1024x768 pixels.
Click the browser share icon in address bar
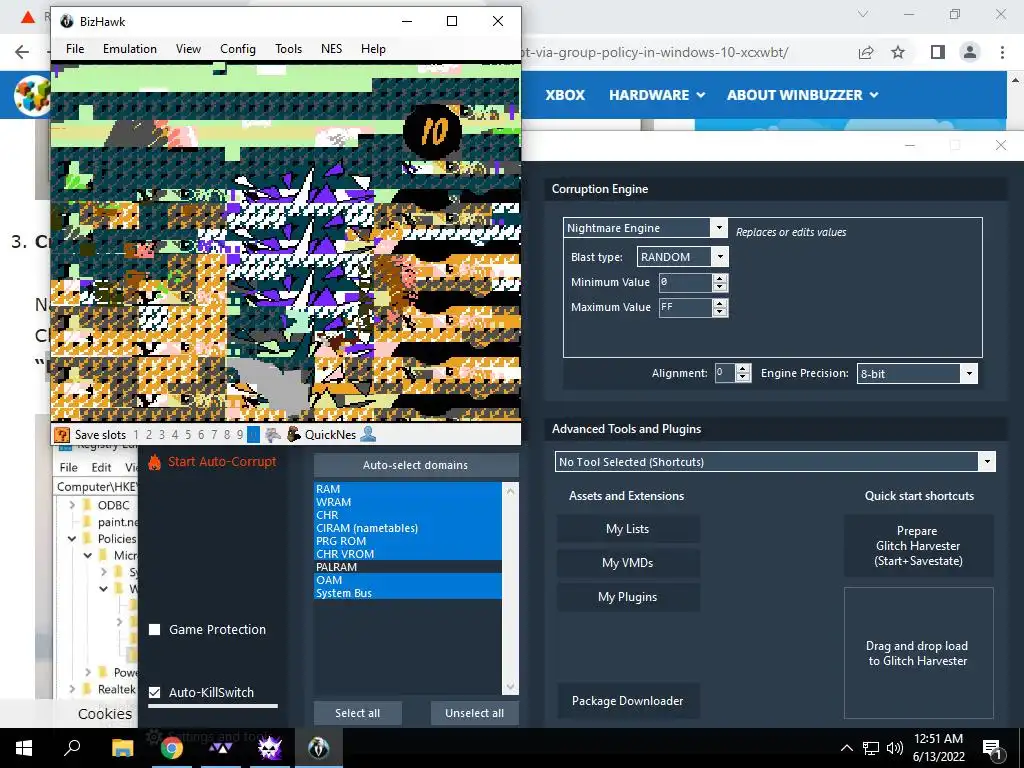tap(866, 52)
